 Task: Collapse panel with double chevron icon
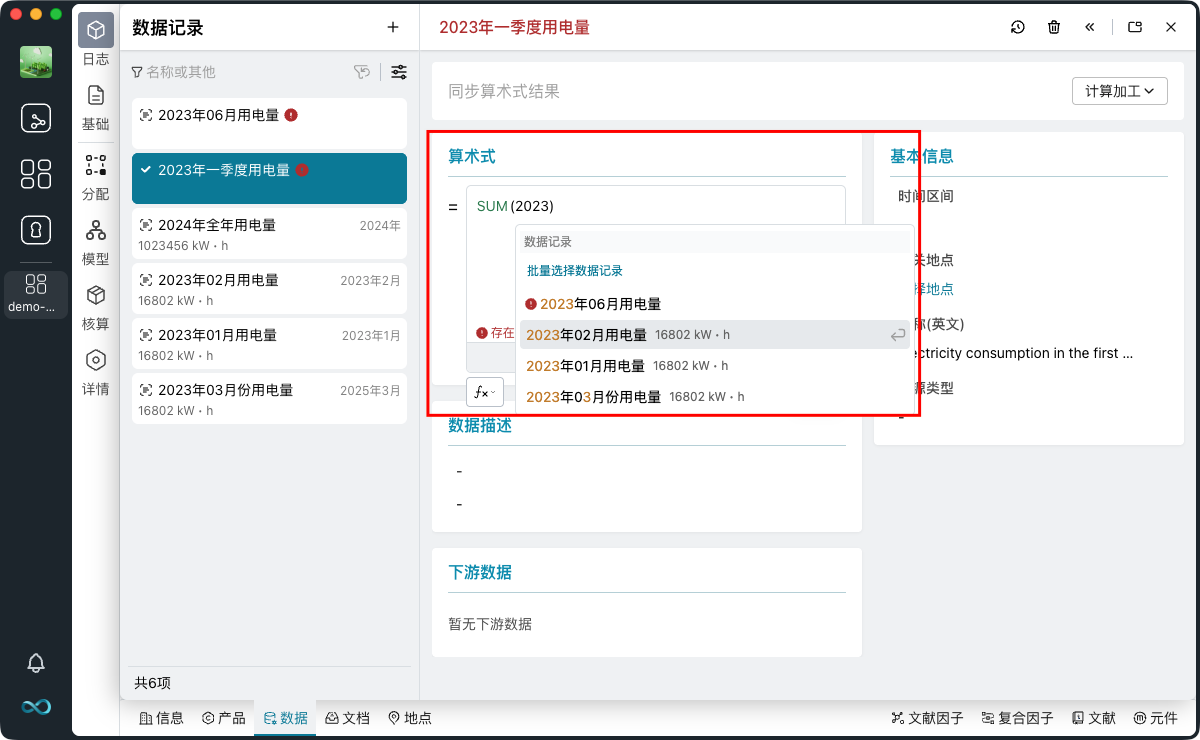point(1090,28)
